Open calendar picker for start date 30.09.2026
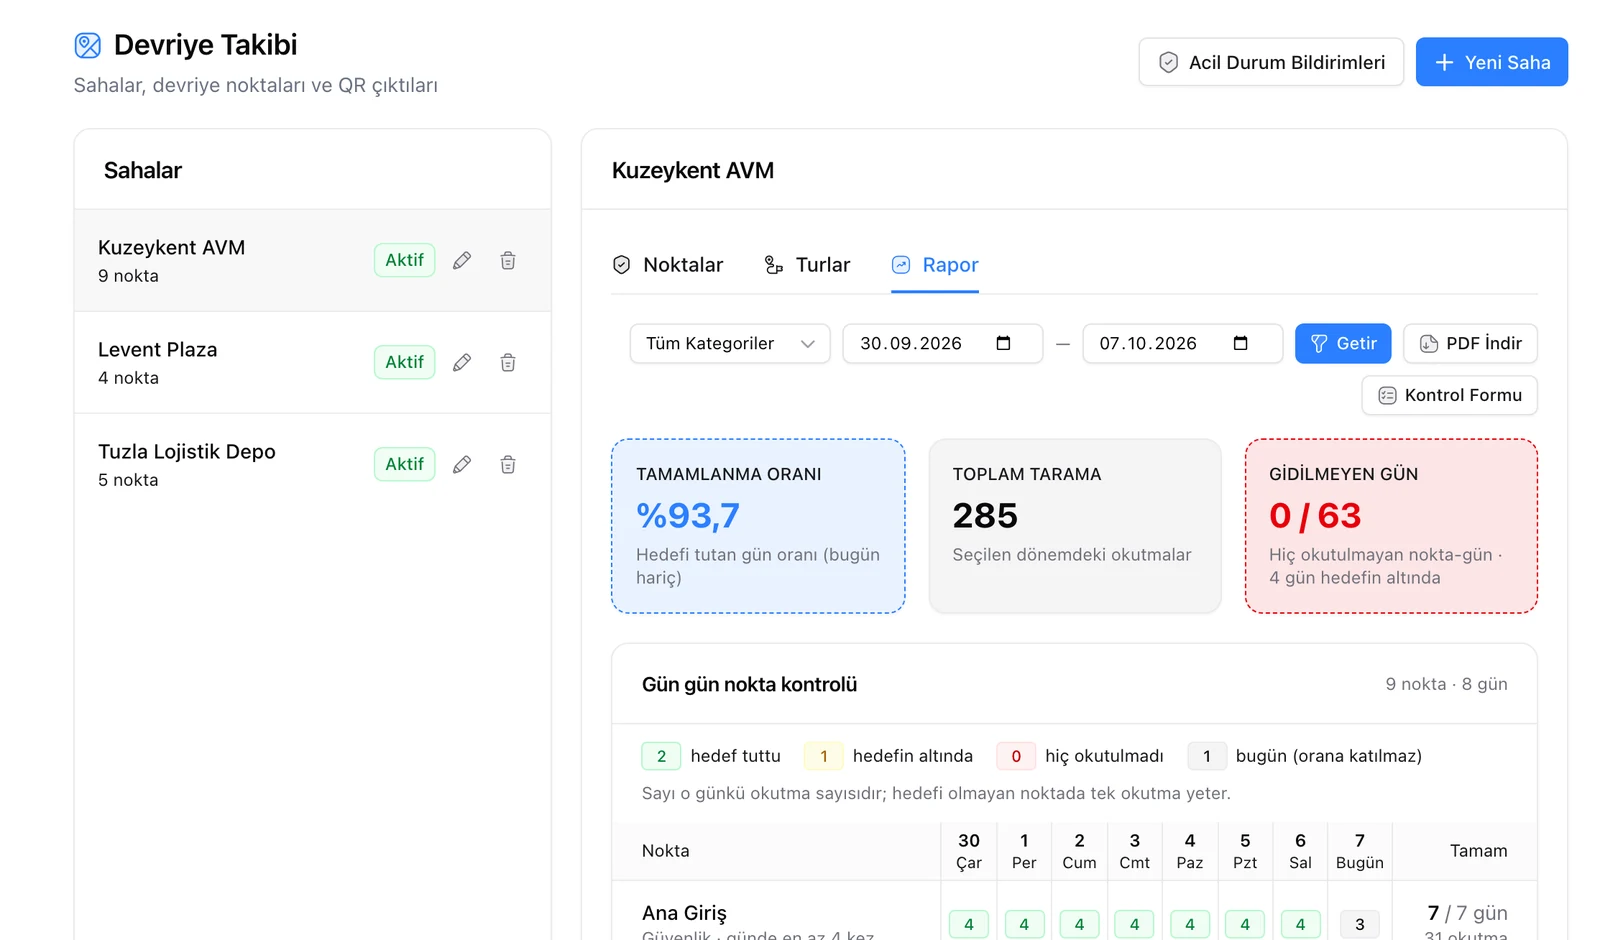 [x=1003, y=343]
